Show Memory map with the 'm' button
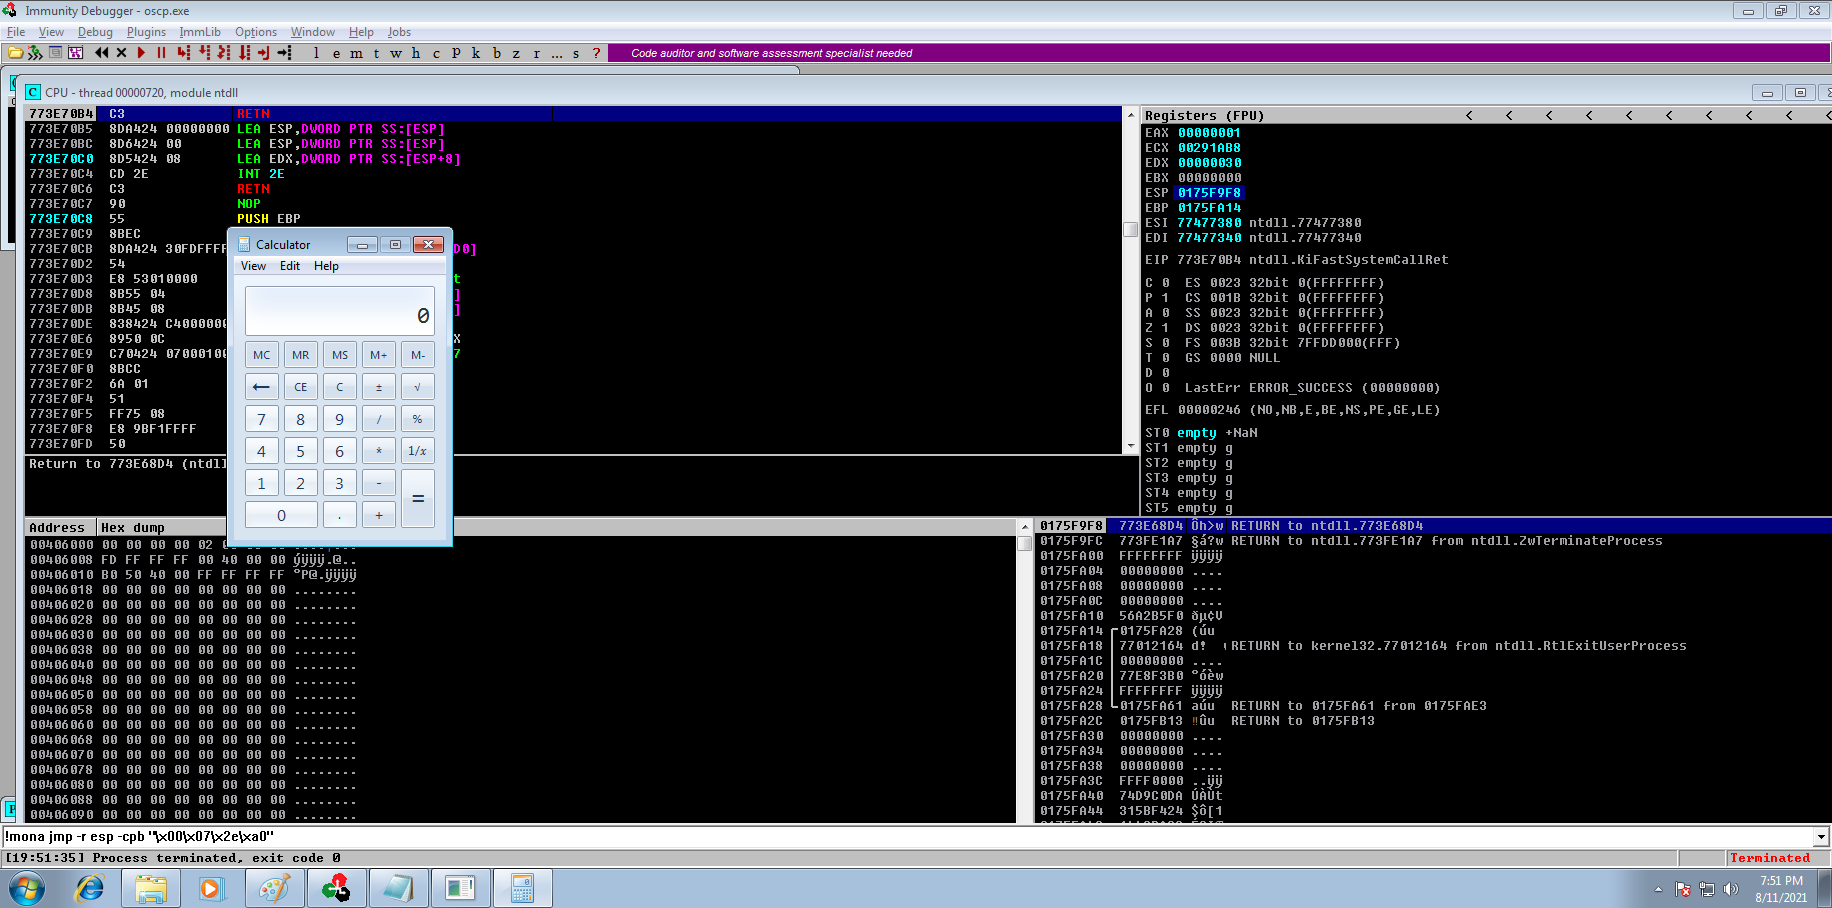Viewport: 1832px width, 908px height. [357, 53]
